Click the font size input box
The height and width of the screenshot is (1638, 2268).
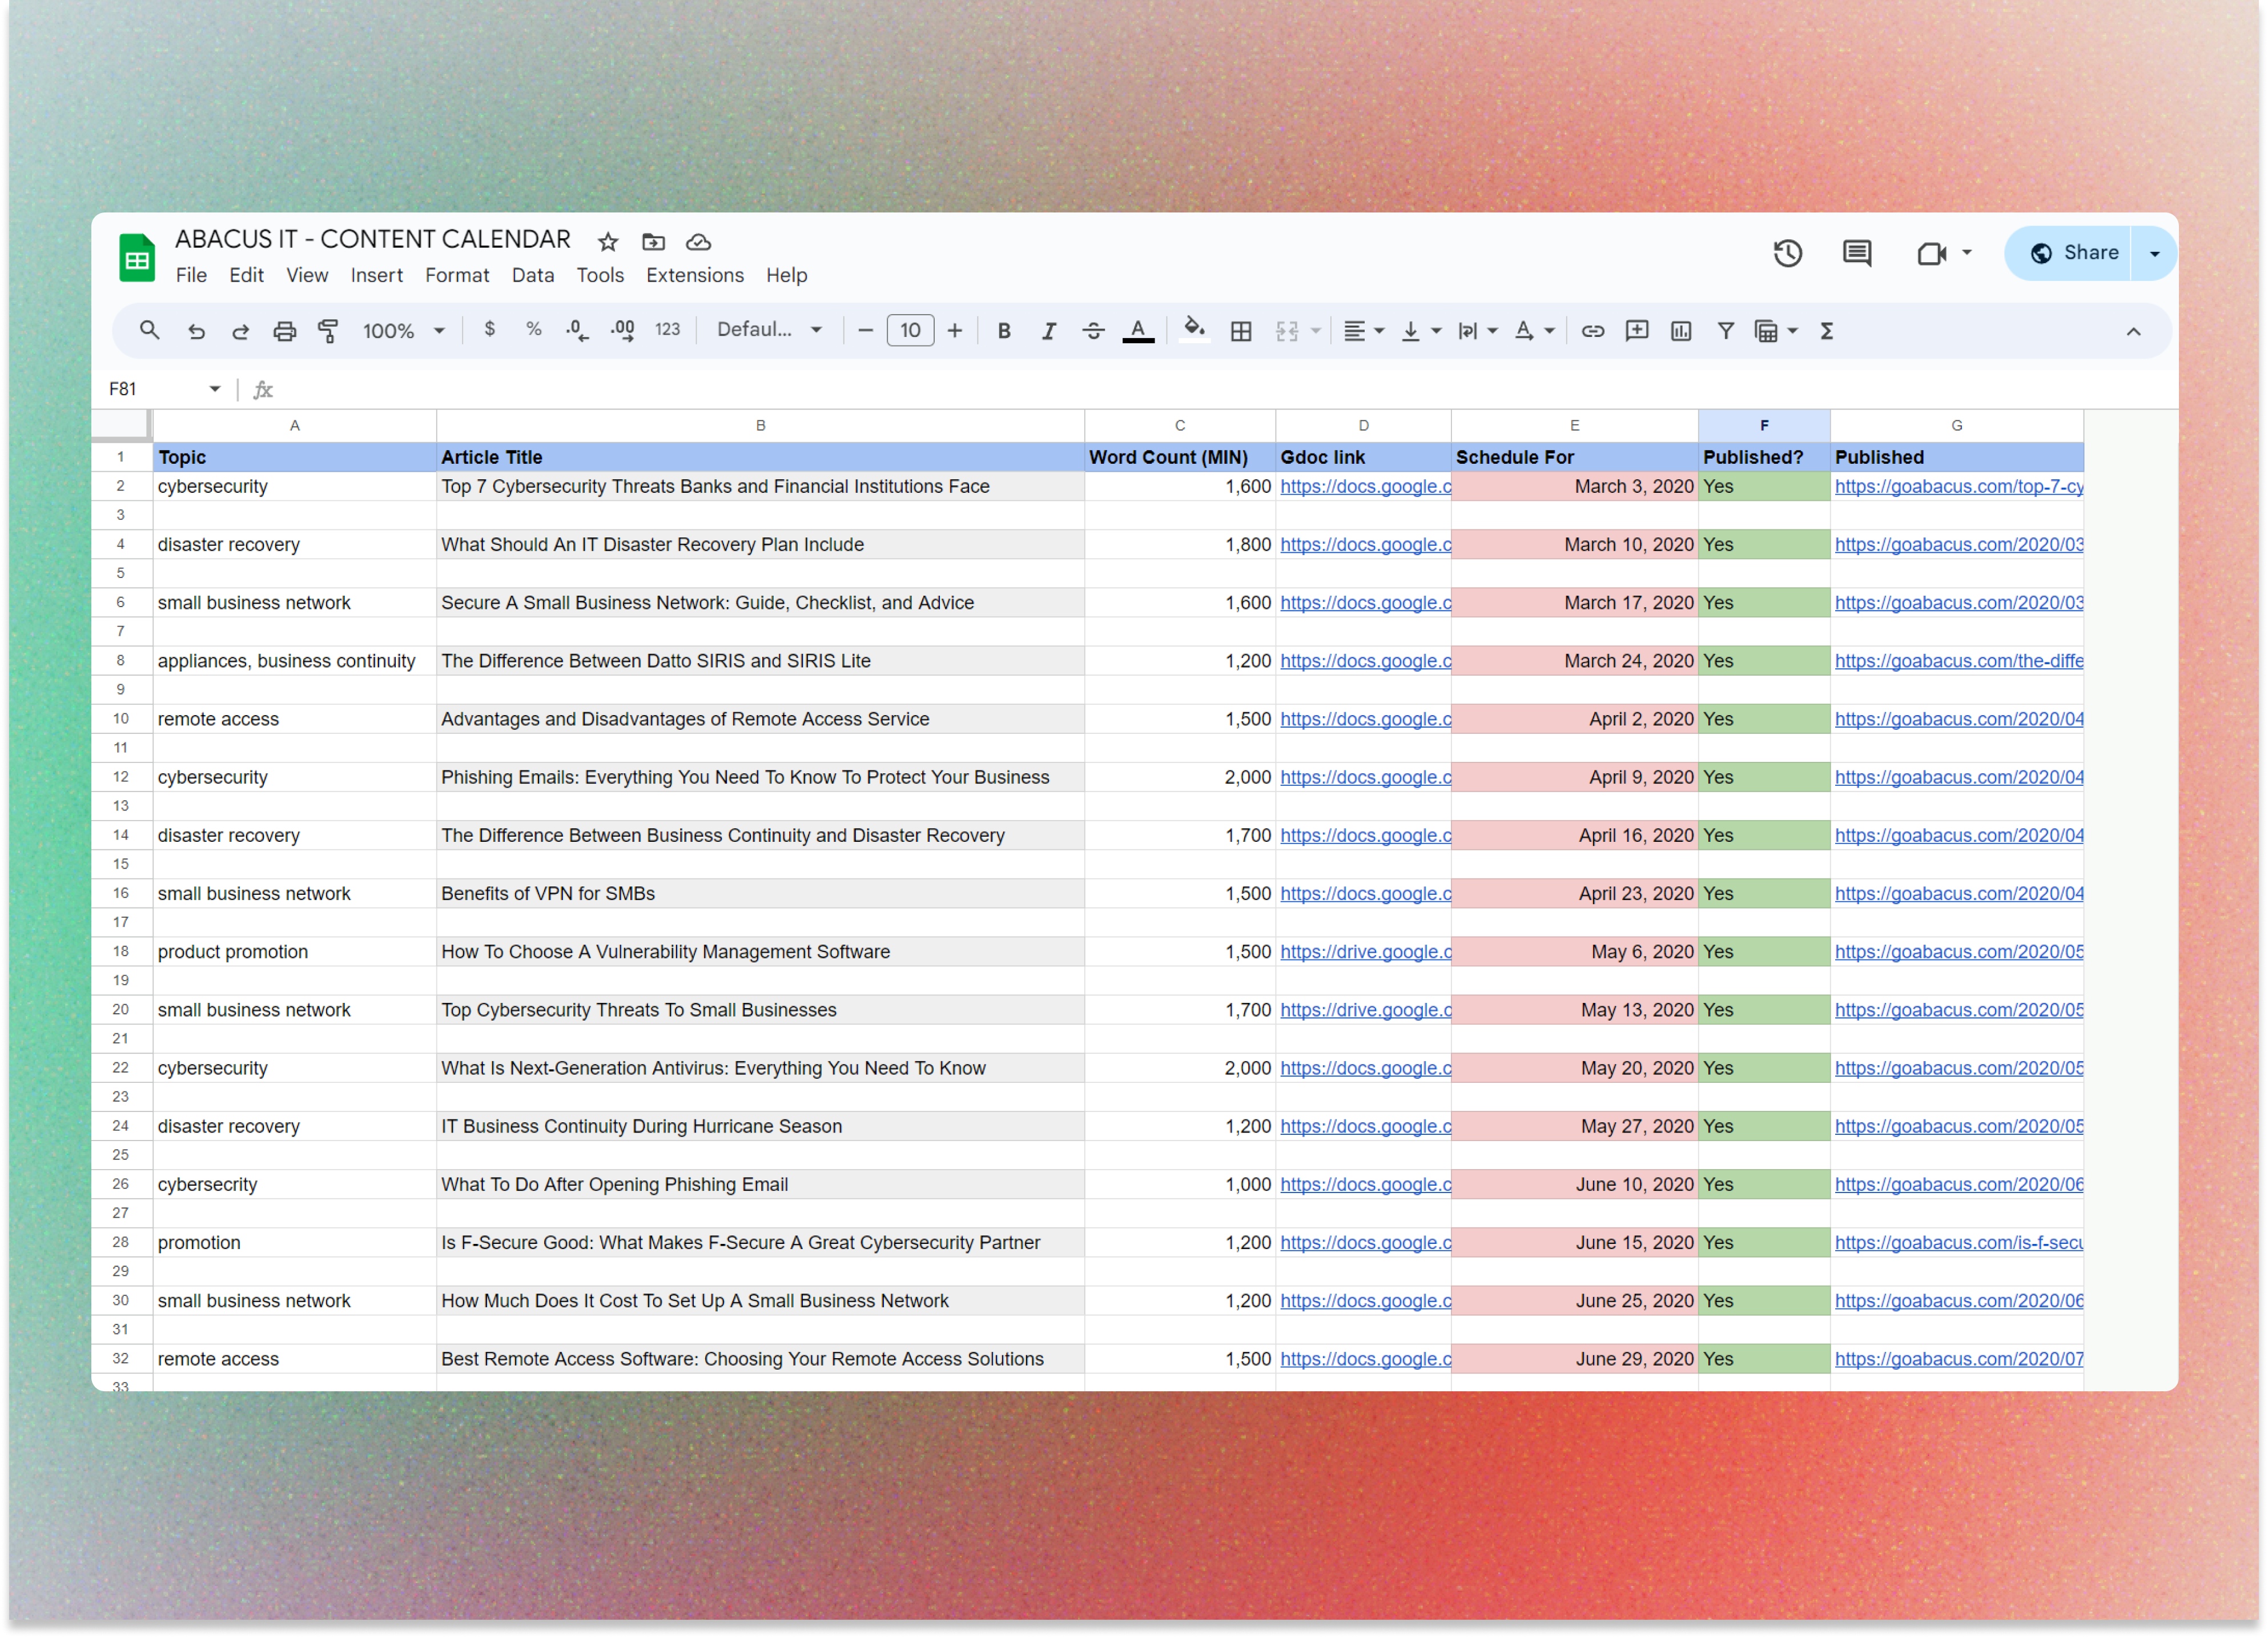coord(909,331)
